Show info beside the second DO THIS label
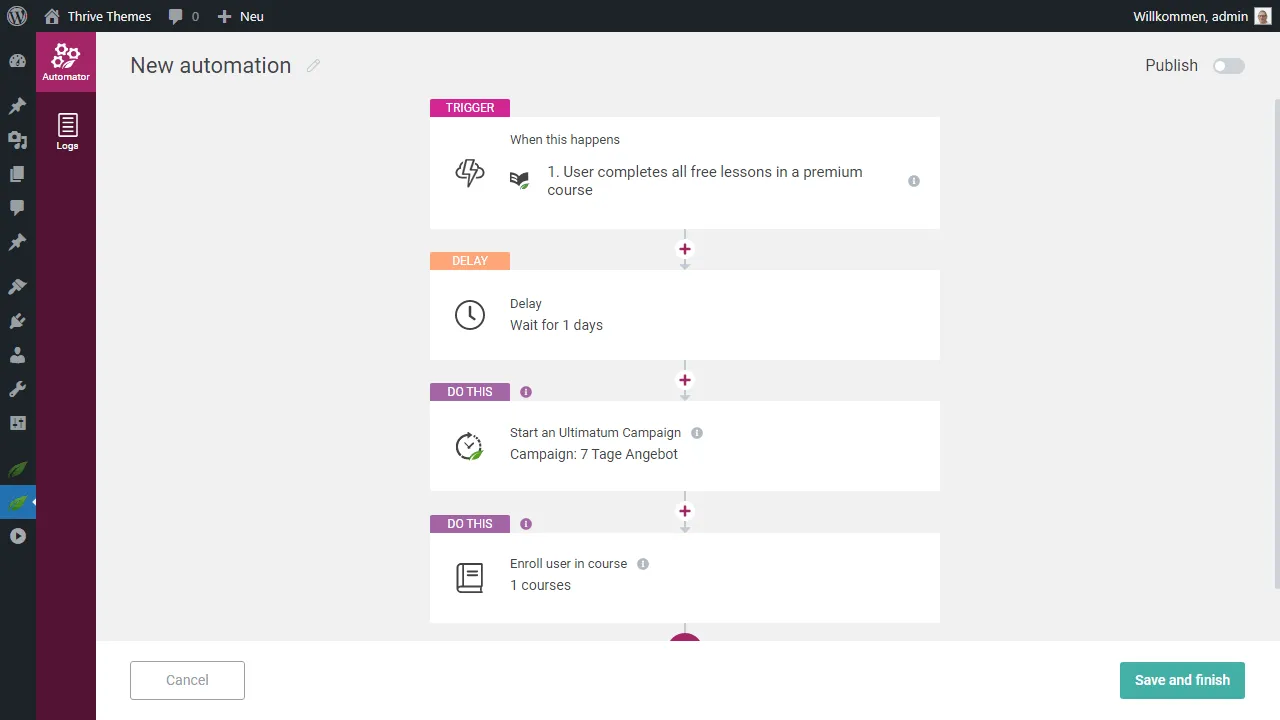 (x=526, y=524)
